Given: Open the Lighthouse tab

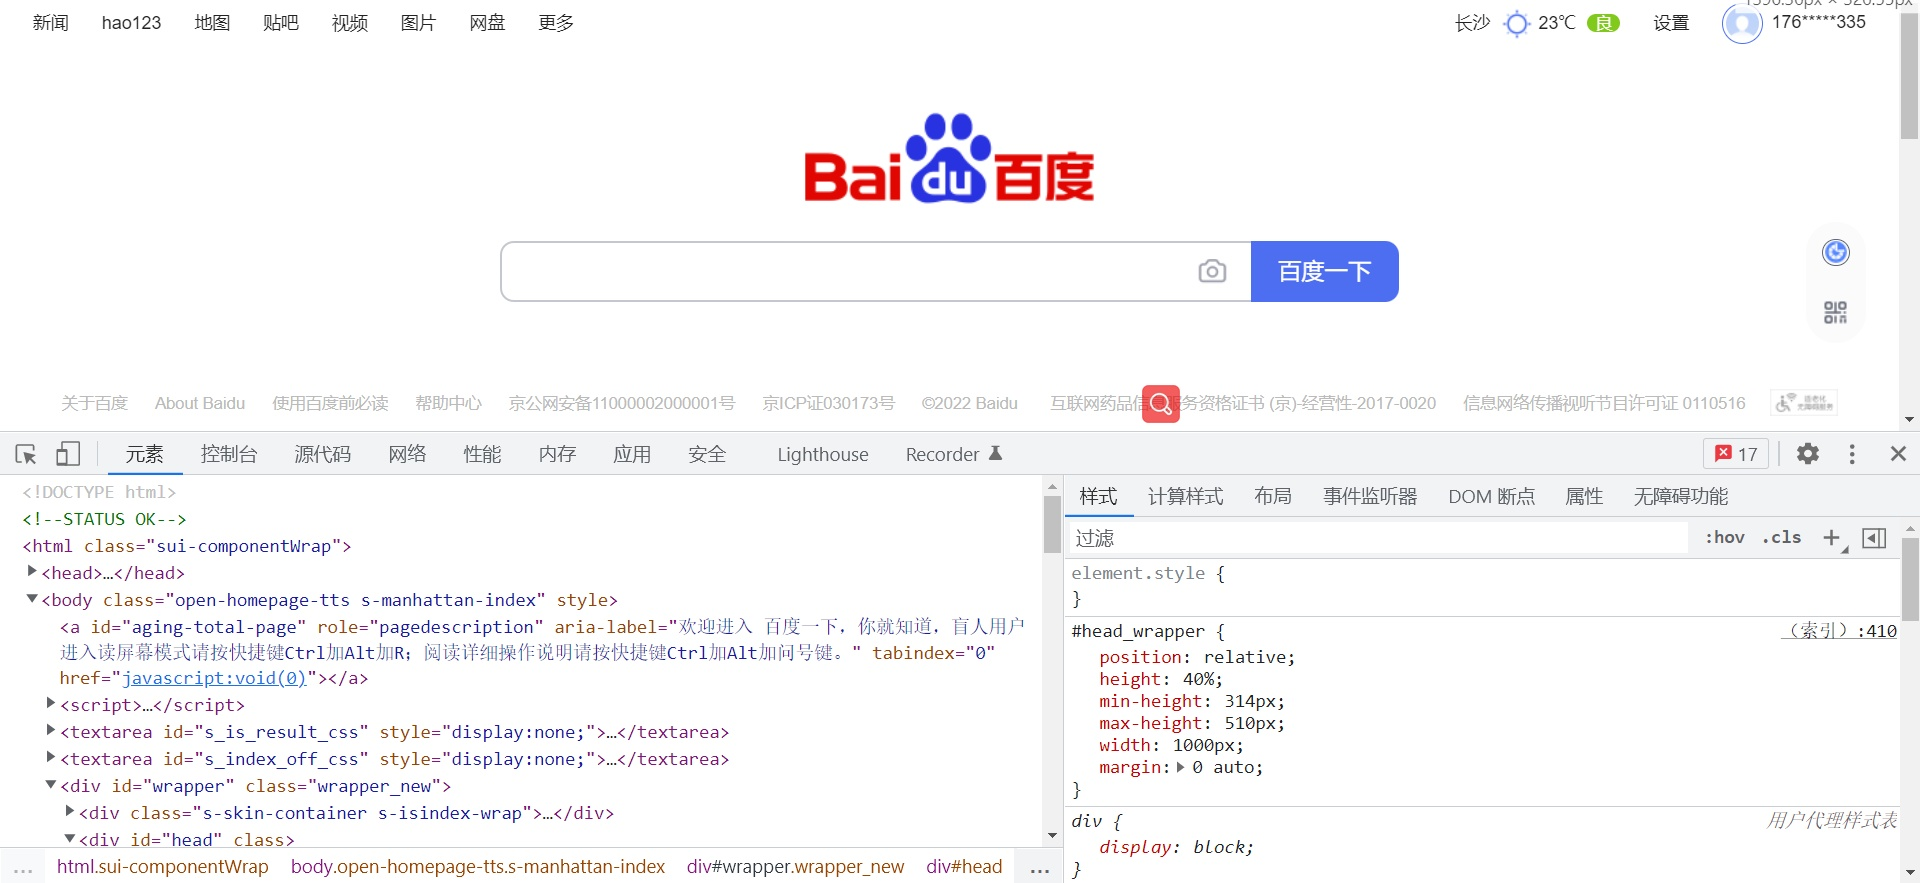Looking at the screenshot, I should pos(823,454).
